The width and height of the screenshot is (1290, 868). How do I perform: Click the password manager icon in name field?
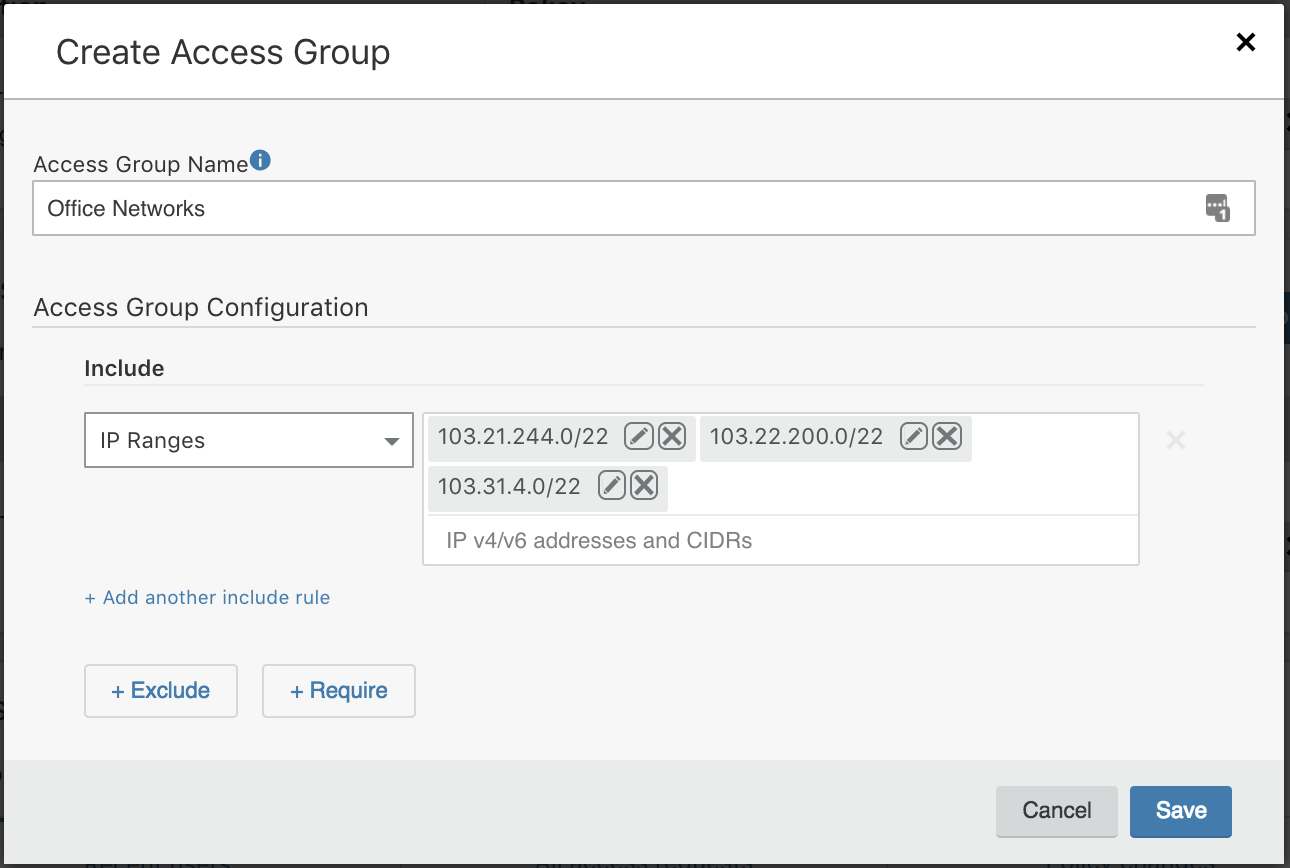(1217, 208)
